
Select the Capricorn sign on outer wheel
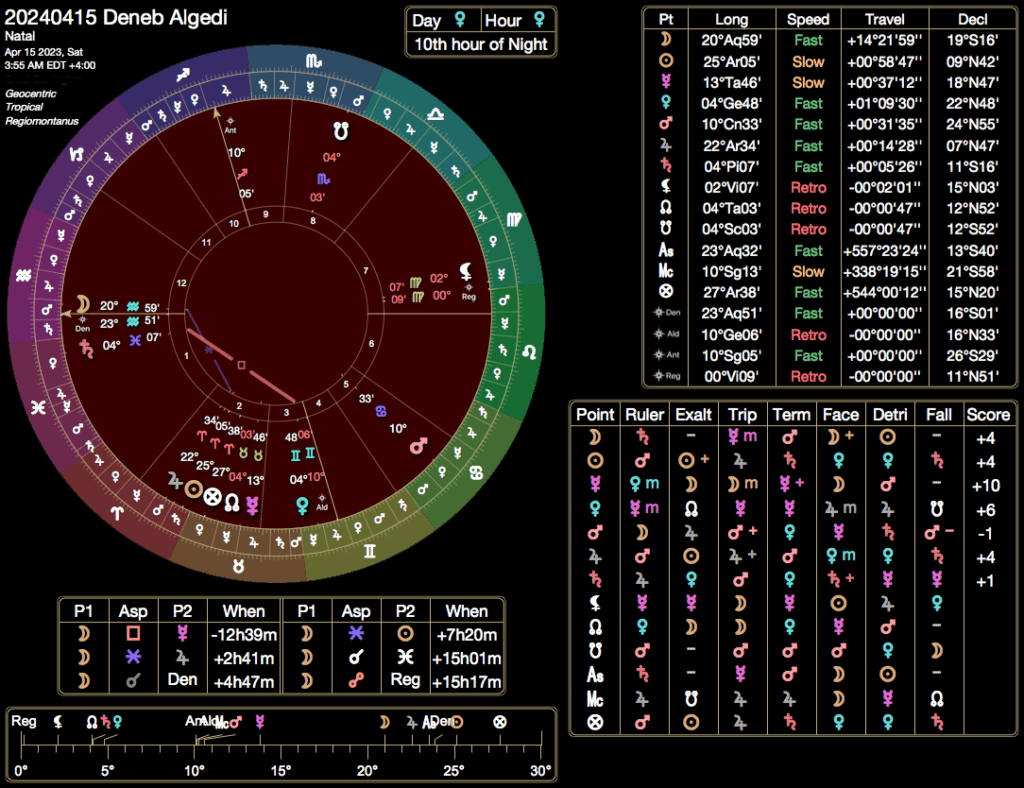(76, 154)
